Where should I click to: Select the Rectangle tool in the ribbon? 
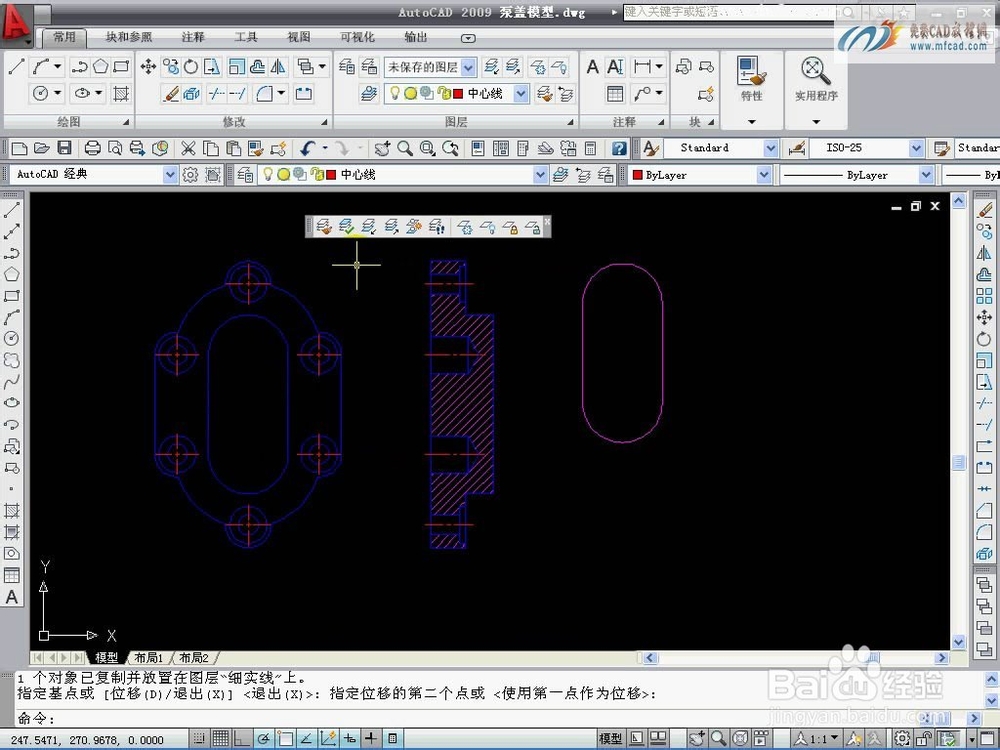coord(121,66)
